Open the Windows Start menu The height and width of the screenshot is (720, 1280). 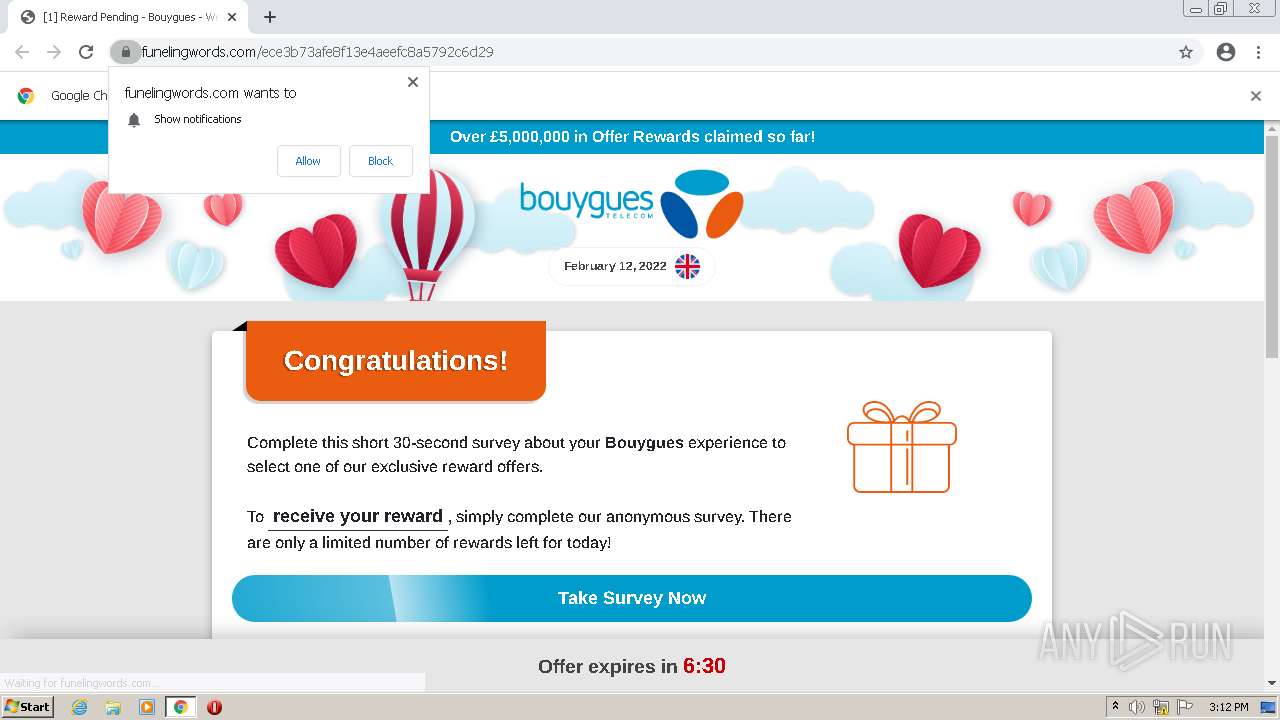tap(27, 707)
